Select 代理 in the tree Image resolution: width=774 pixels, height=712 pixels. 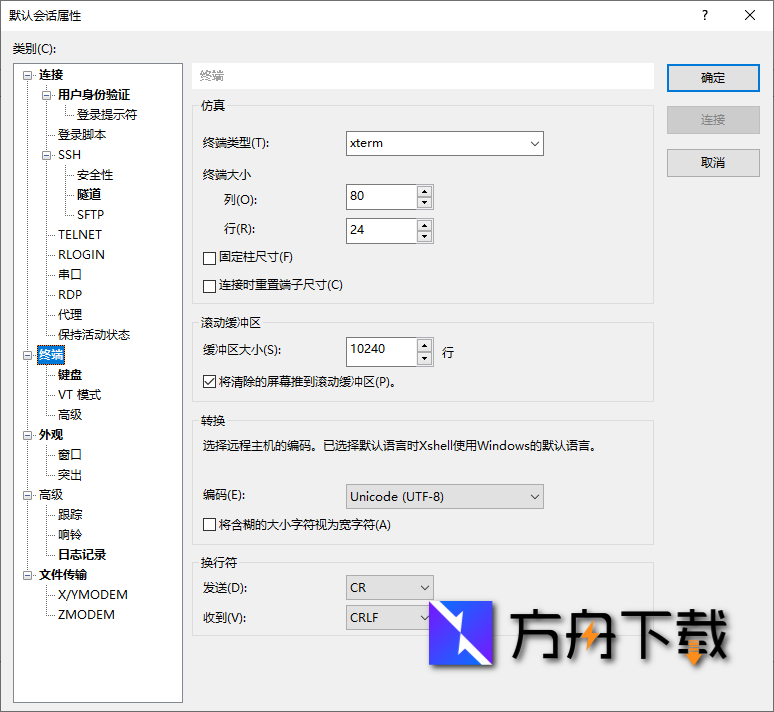click(70, 315)
